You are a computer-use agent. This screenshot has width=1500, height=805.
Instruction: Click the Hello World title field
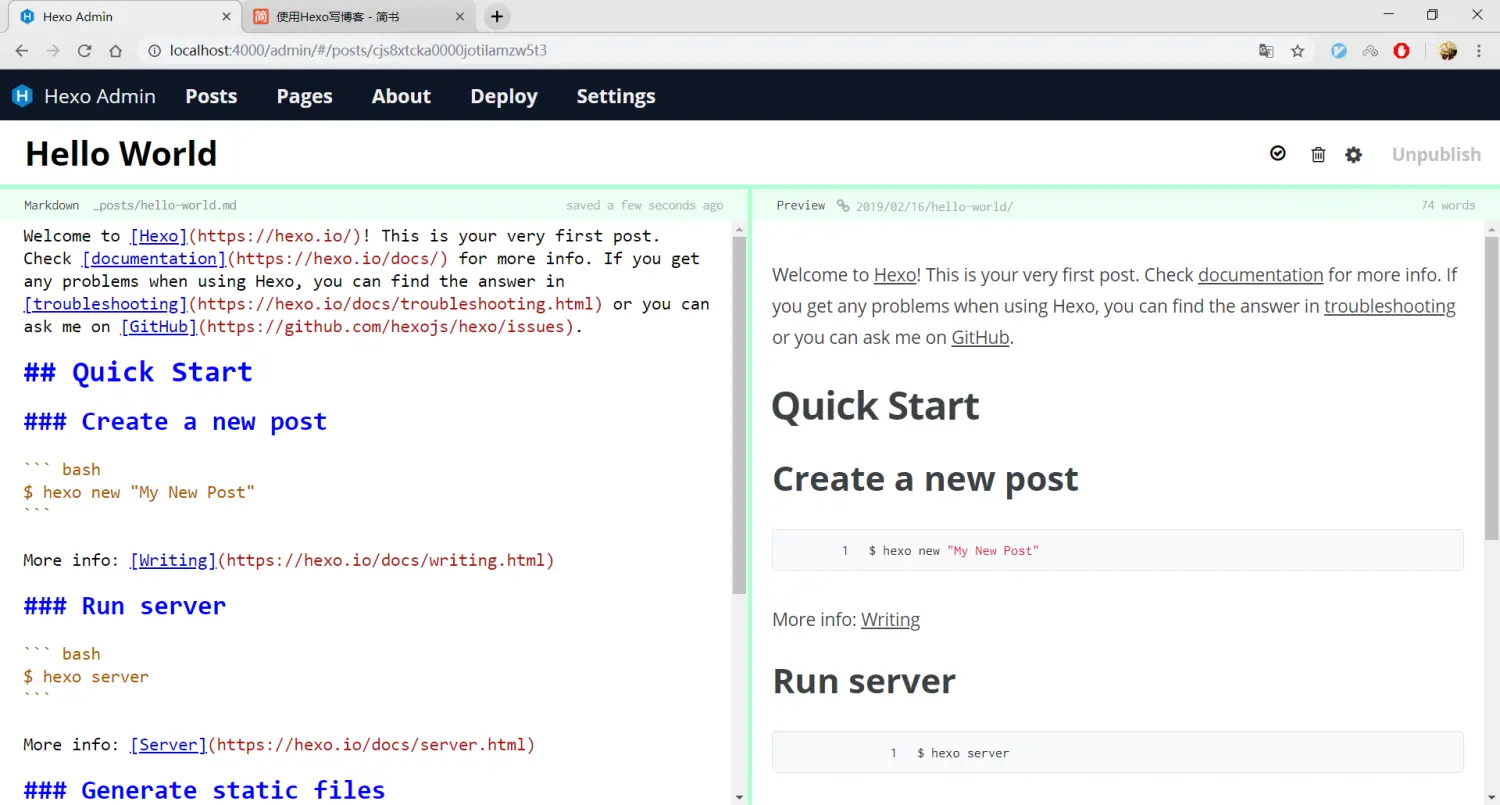click(121, 153)
